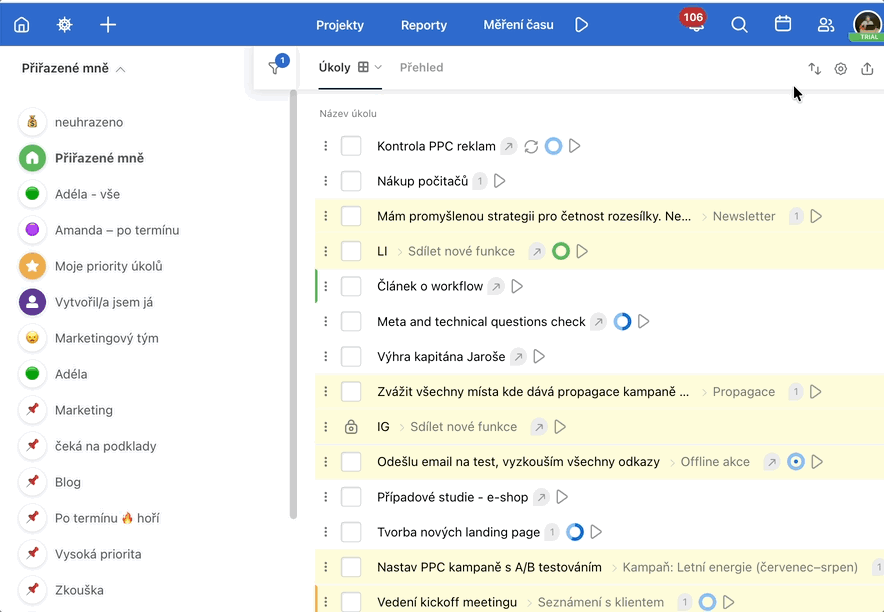Click the sort arrows icon
This screenshot has height=612, width=884.
coord(814,69)
